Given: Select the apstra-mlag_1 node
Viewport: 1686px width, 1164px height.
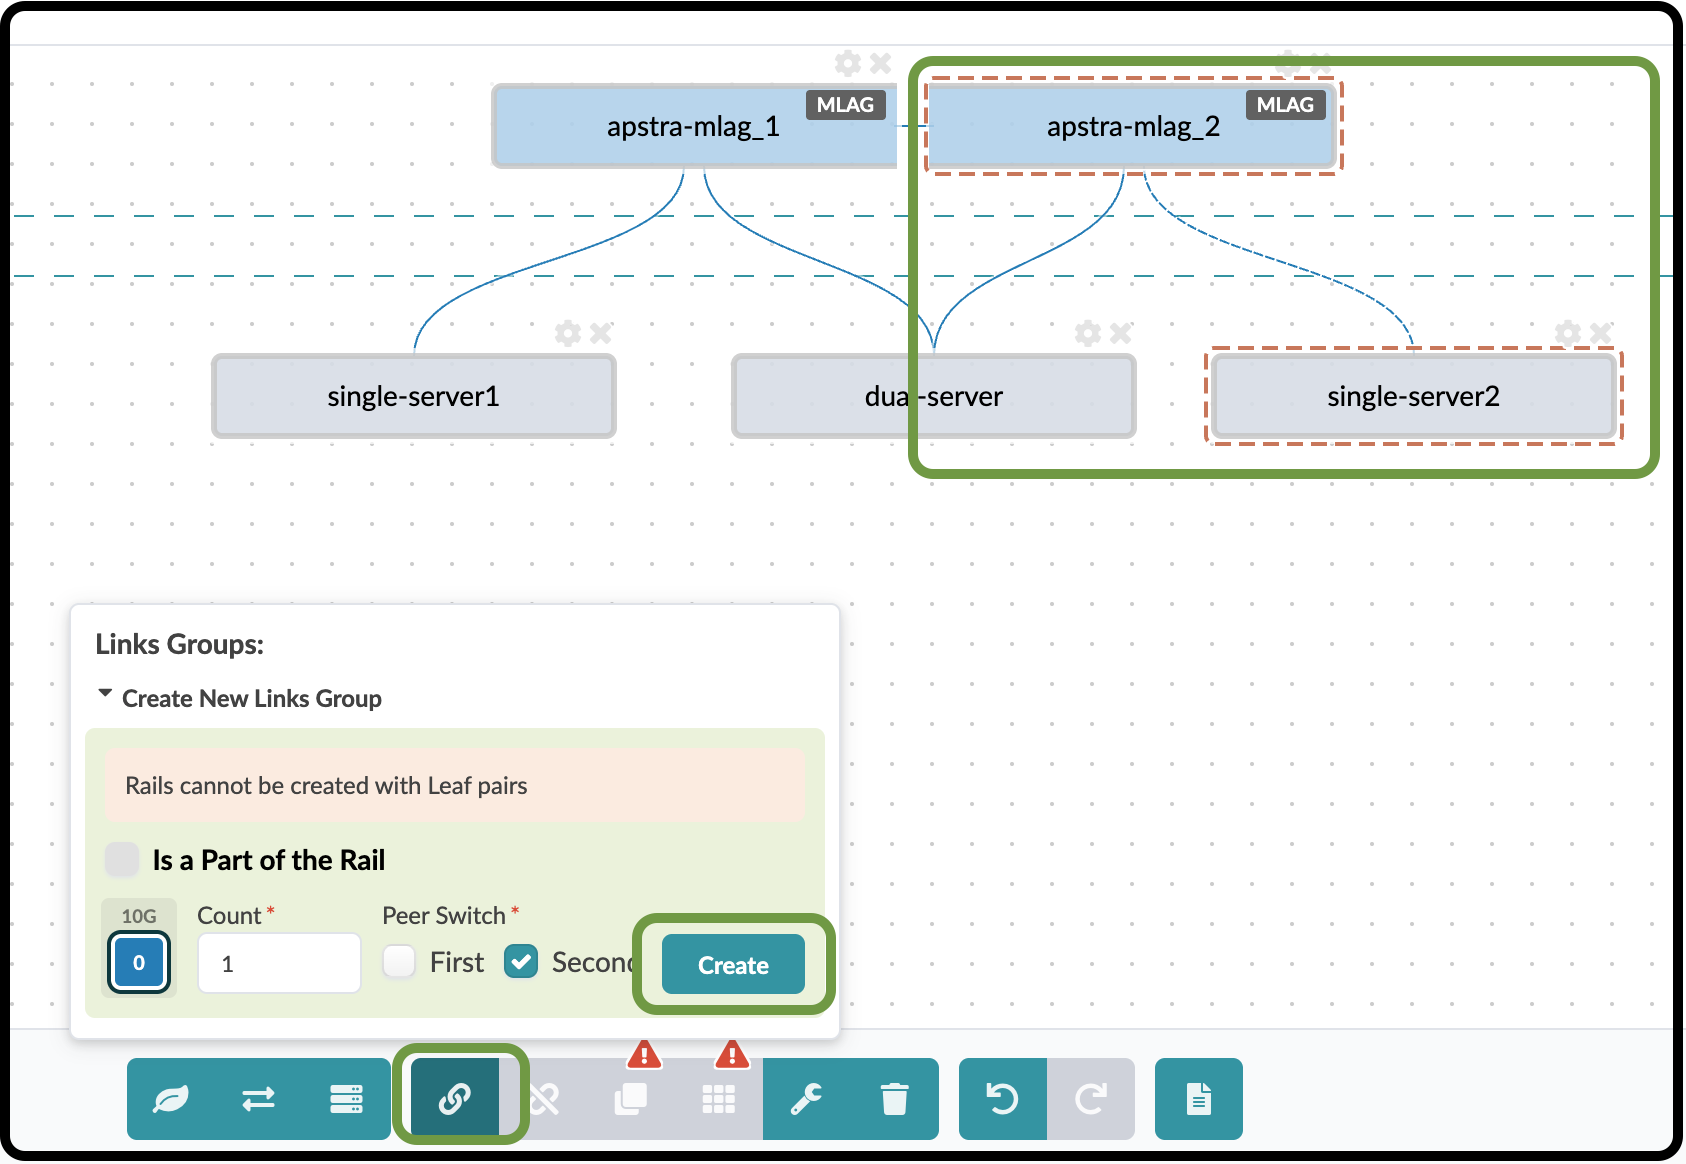Looking at the screenshot, I should [694, 126].
